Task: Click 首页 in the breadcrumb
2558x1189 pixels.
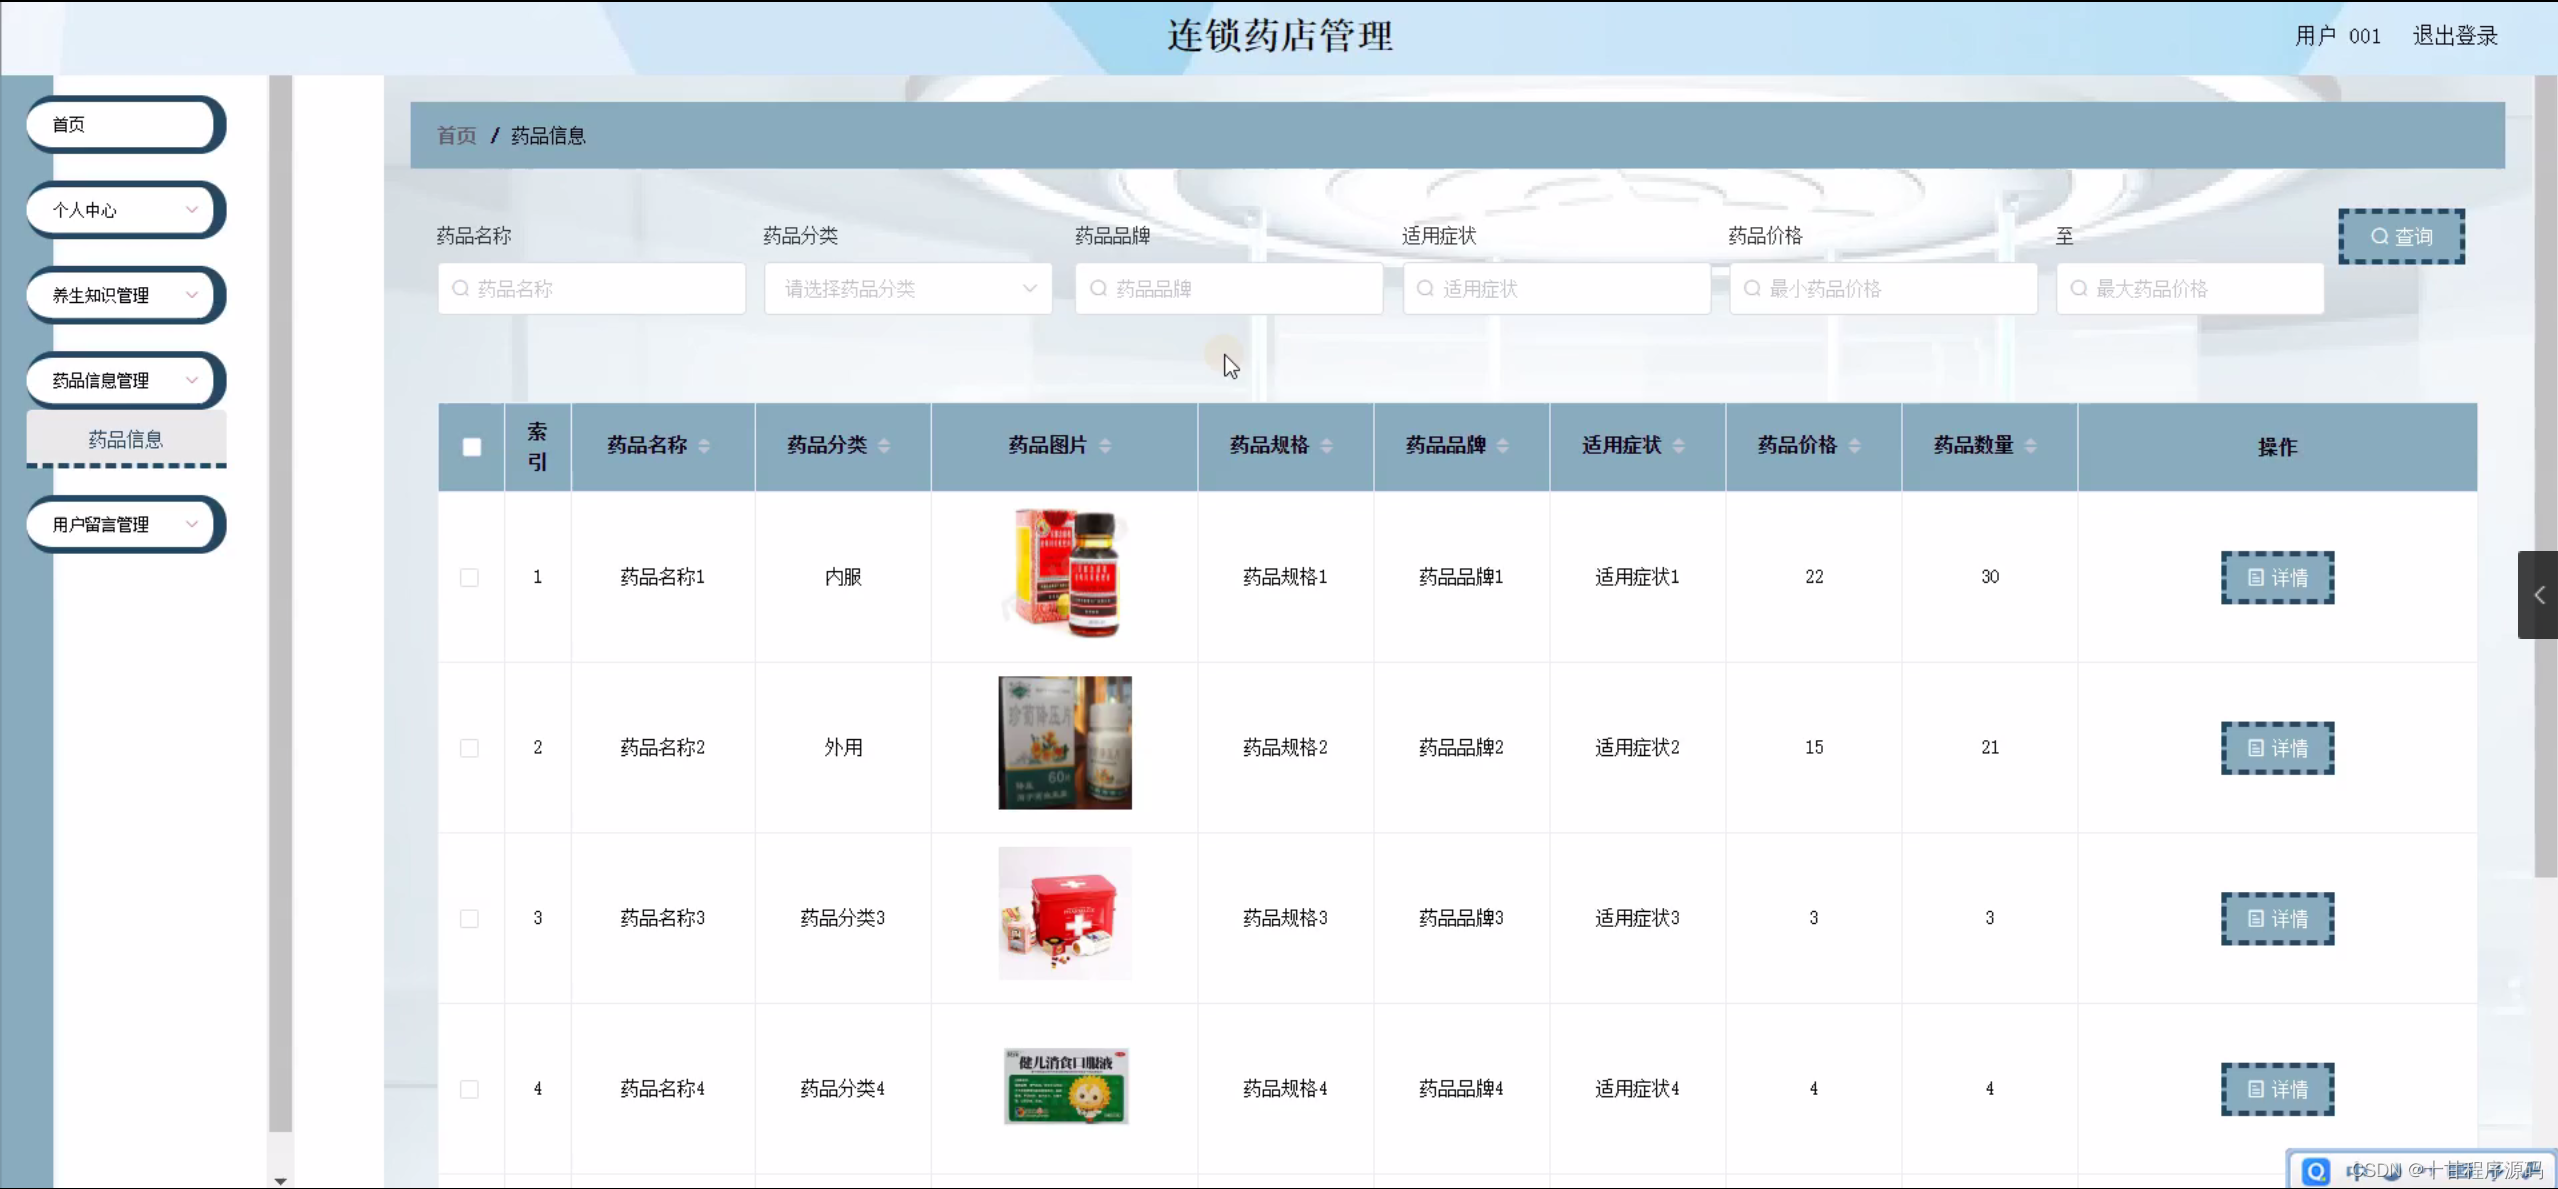Action: (455, 135)
